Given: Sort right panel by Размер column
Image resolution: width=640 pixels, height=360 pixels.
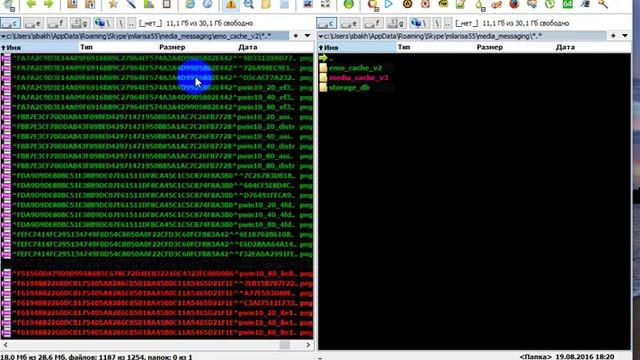Looking at the screenshot, I should 514,47.
